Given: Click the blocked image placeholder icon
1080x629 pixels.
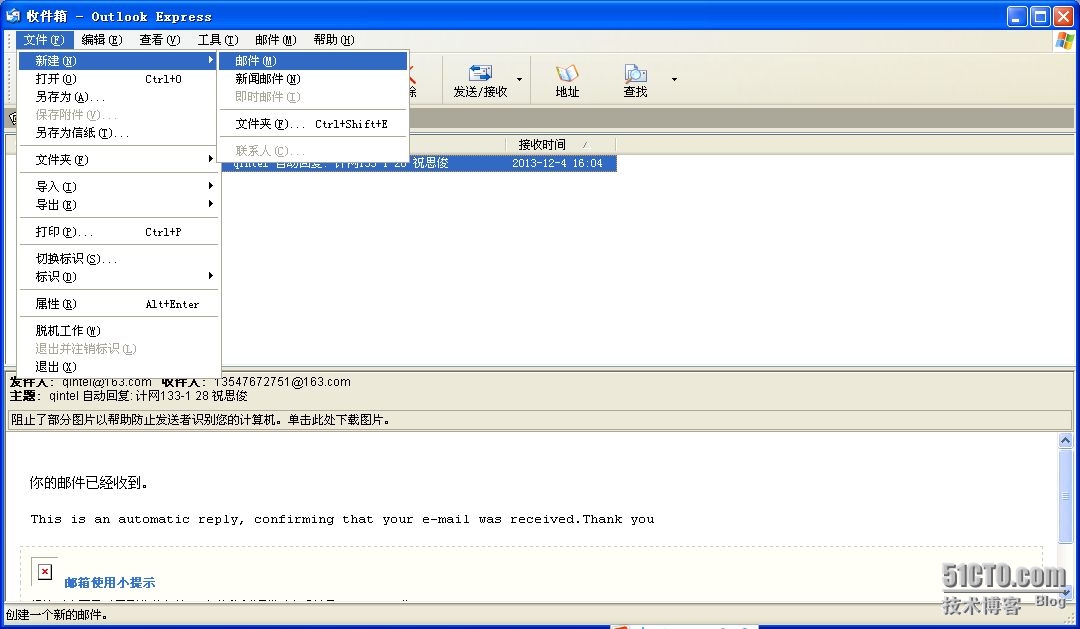Looking at the screenshot, I should tap(45, 571).
